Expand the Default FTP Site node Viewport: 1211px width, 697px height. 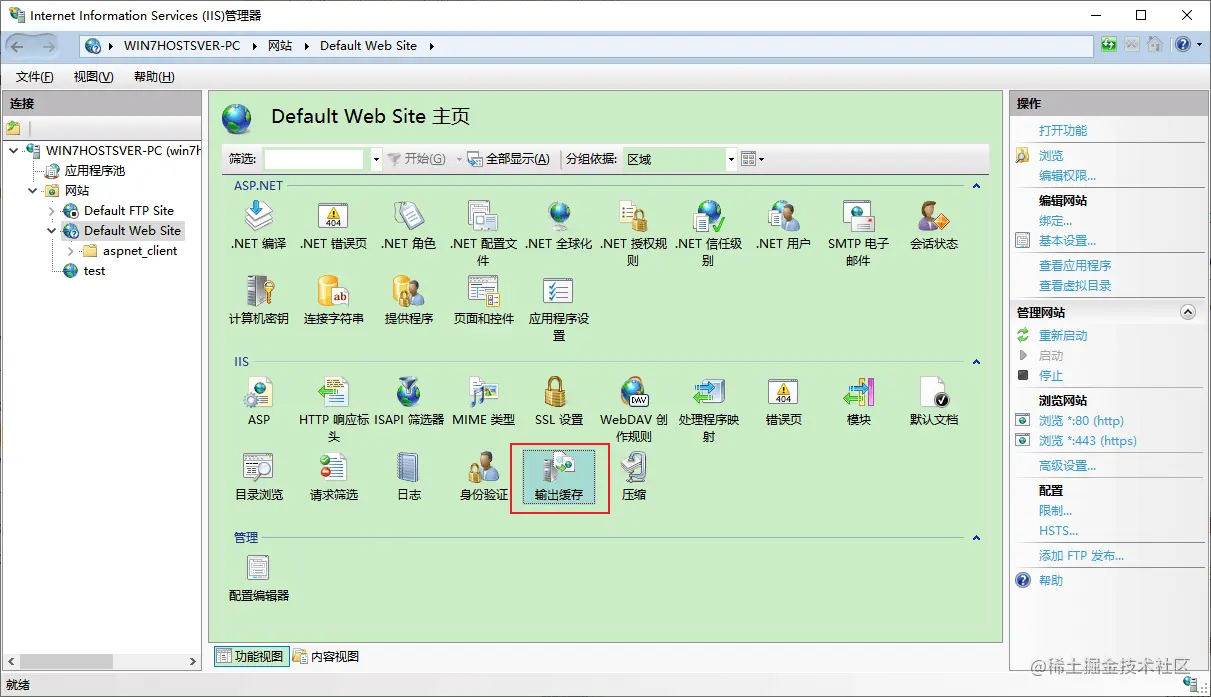pos(52,211)
